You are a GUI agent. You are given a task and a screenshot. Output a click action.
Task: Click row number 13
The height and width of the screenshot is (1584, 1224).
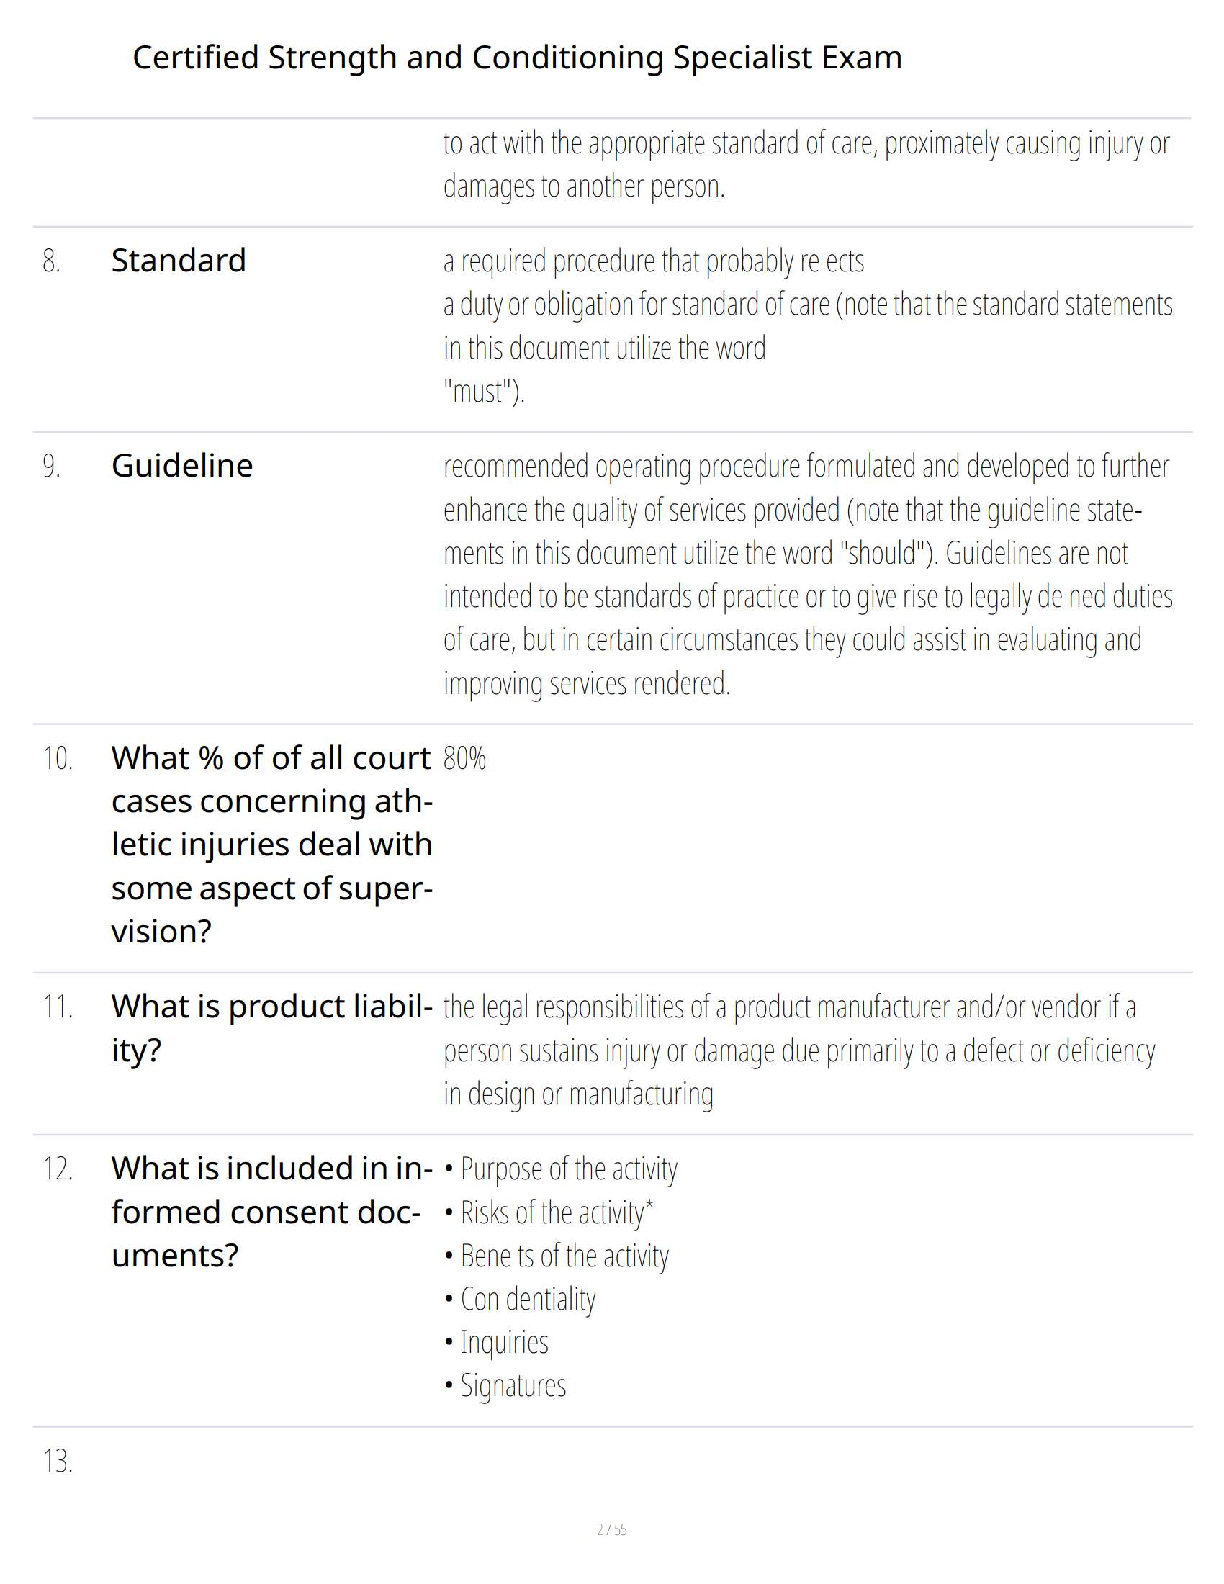(57, 1462)
